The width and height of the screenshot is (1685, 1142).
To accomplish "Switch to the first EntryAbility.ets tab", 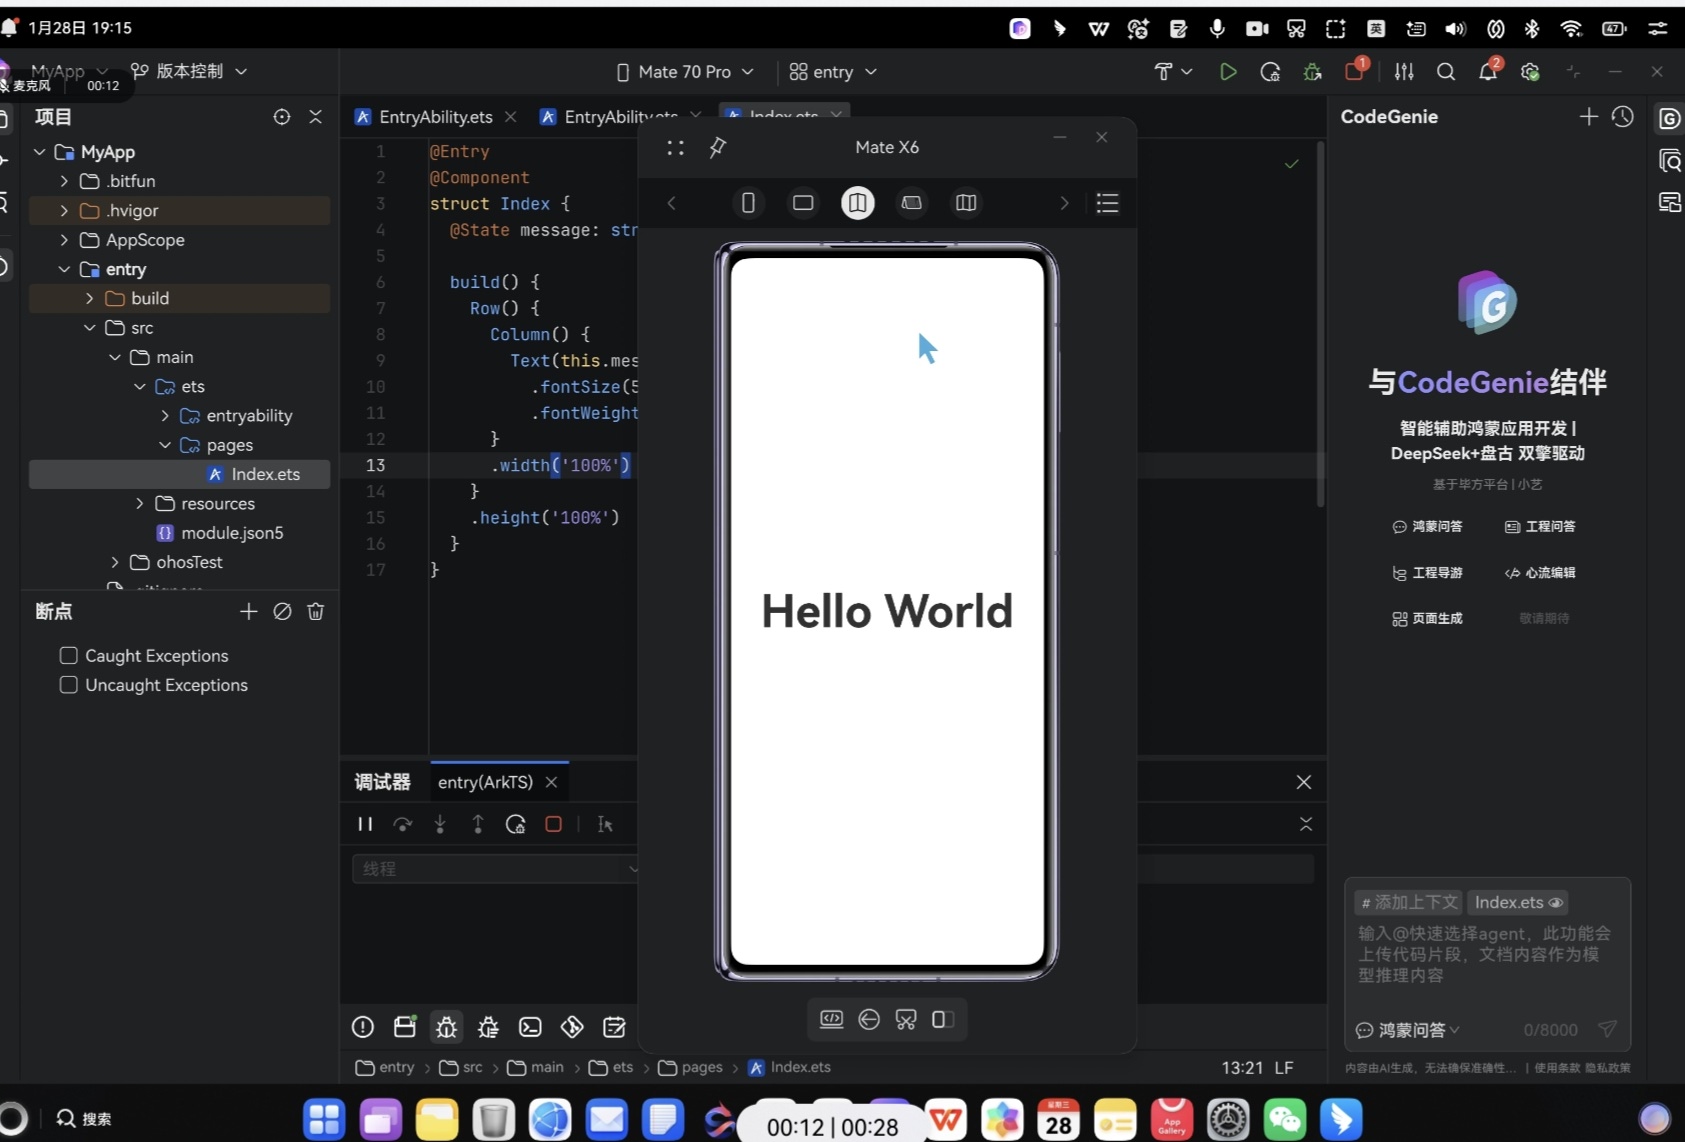I will (435, 117).
